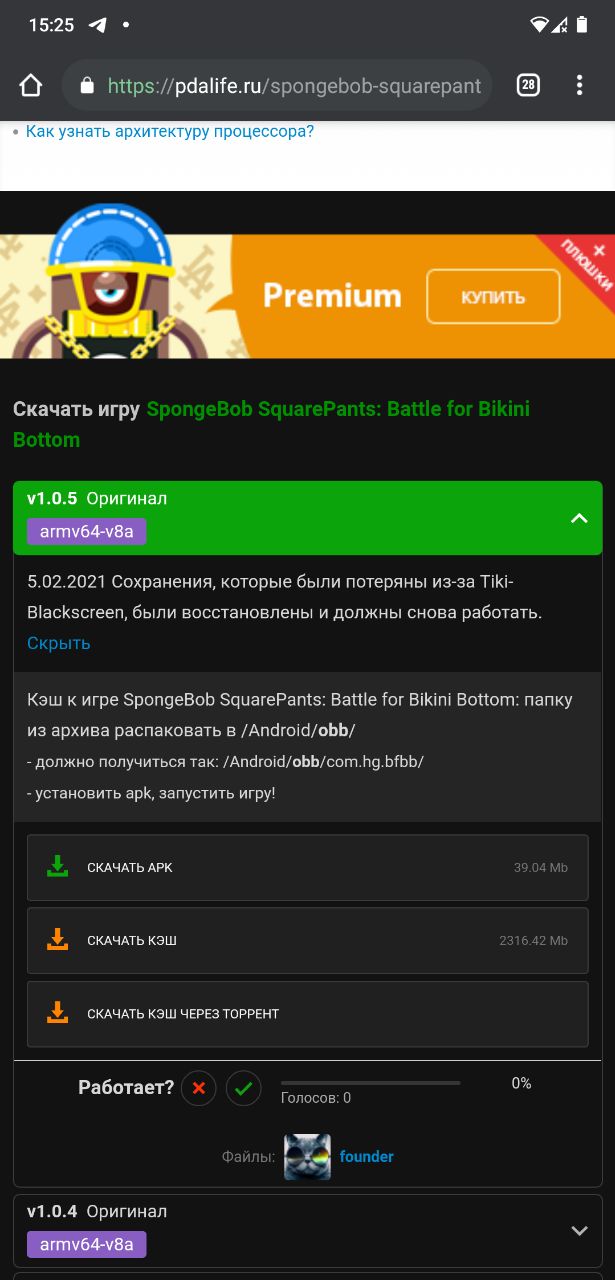Tap the orange torrent cache download icon
Viewport: 615px width, 1280px height.
(58, 1013)
